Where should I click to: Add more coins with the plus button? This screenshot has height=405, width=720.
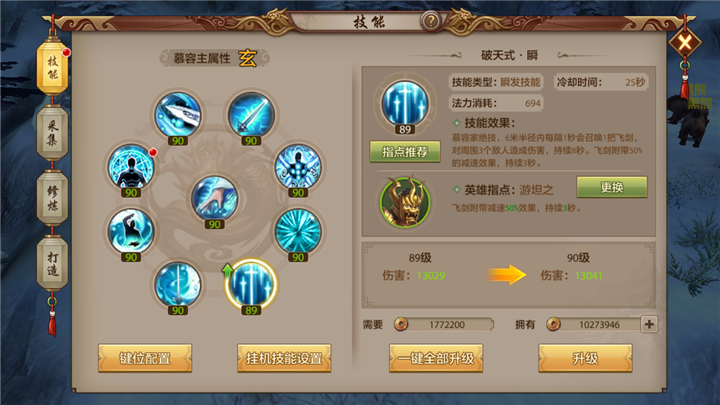point(649,324)
